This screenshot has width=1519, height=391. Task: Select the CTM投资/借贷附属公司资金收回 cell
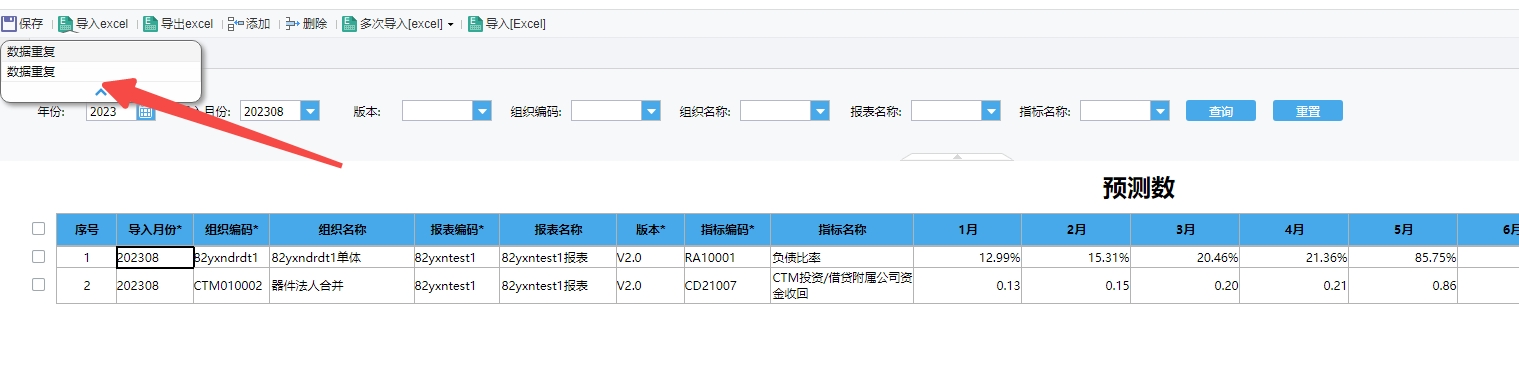point(841,285)
